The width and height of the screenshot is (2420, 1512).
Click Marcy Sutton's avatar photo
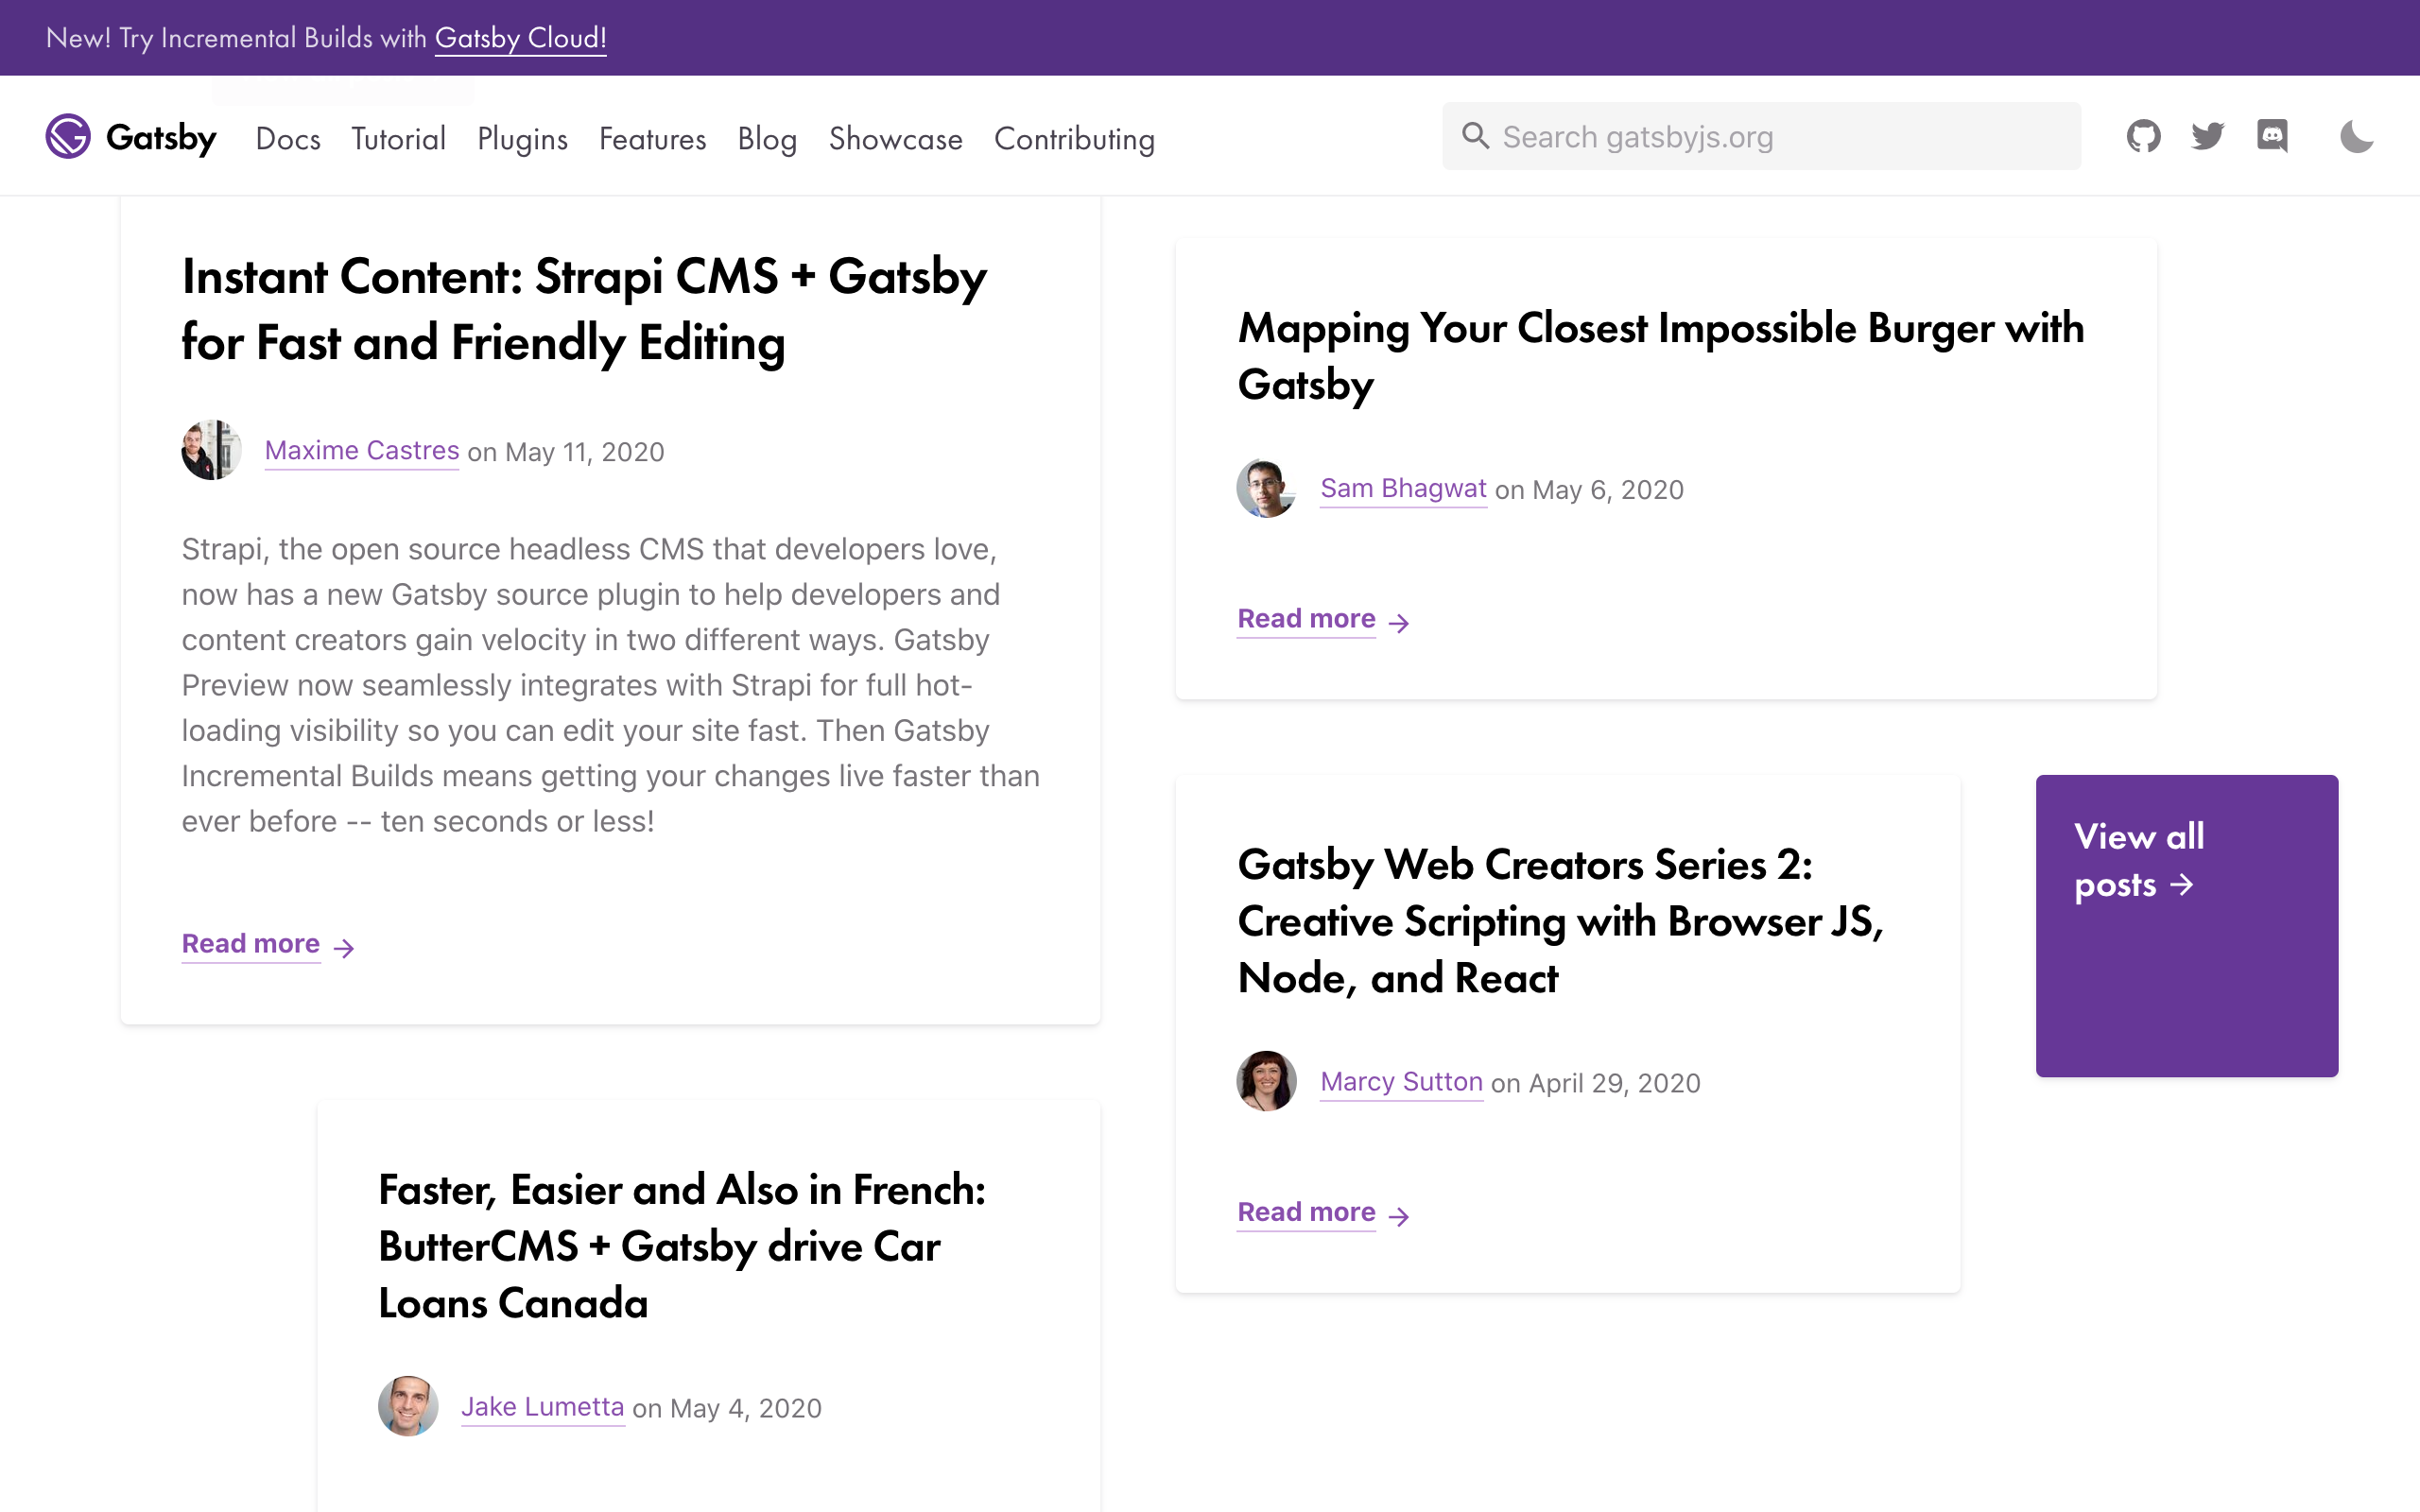(1265, 1081)
